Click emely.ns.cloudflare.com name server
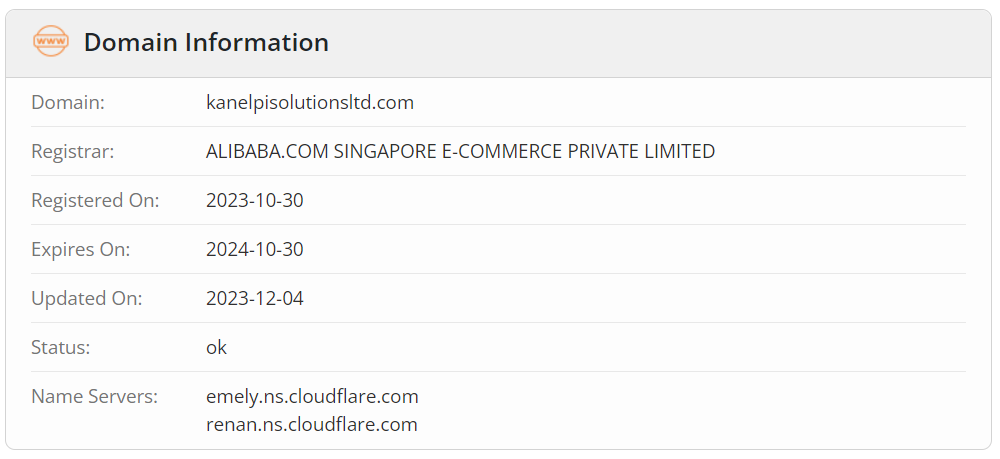Screen dimensions: 1000x459 pyautogui.click(x=312, y=397)
